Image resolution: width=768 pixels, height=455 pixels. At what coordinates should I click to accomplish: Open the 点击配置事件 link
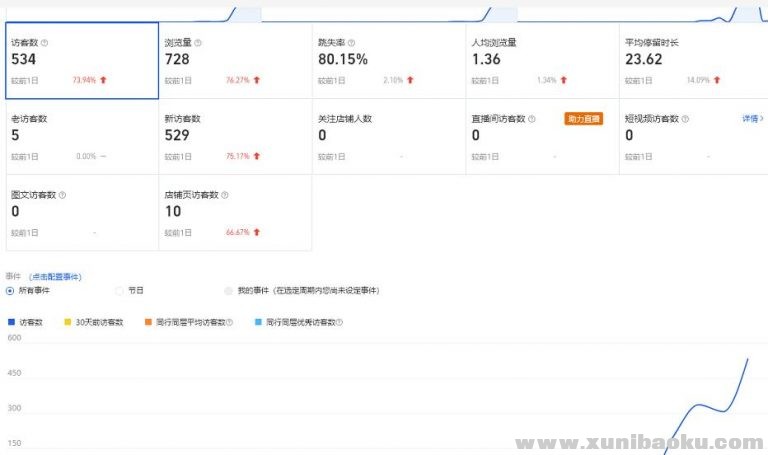pos(55,276)
